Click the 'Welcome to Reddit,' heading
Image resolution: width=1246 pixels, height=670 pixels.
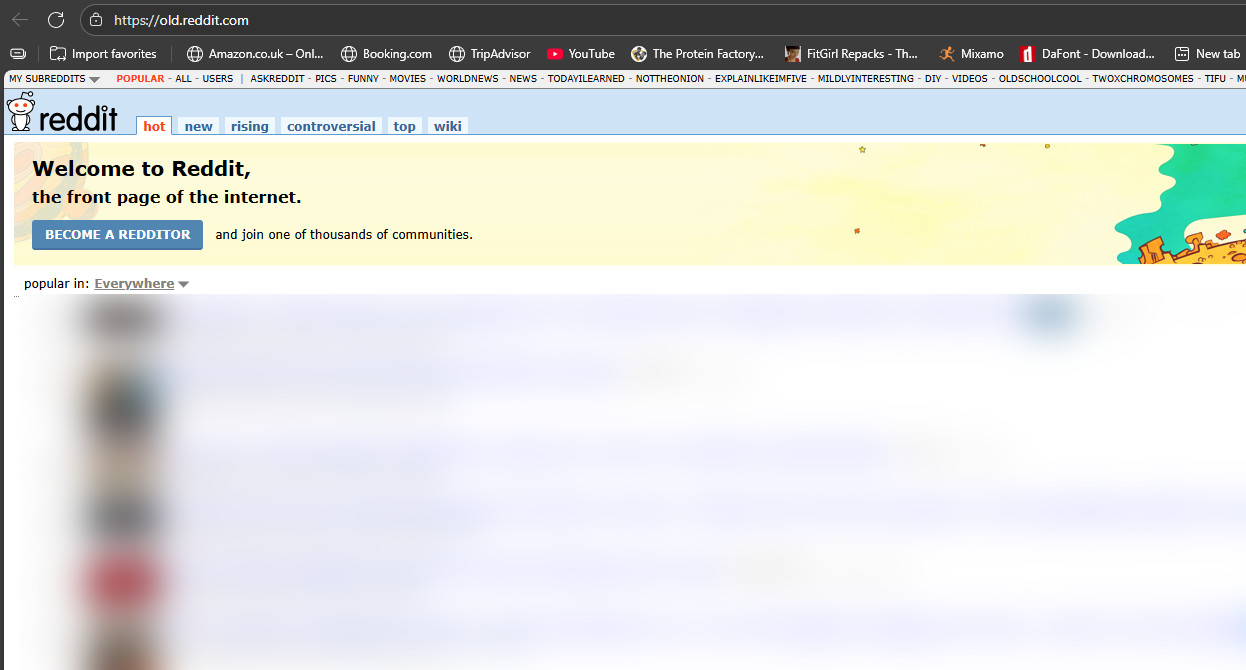[141, 169]
